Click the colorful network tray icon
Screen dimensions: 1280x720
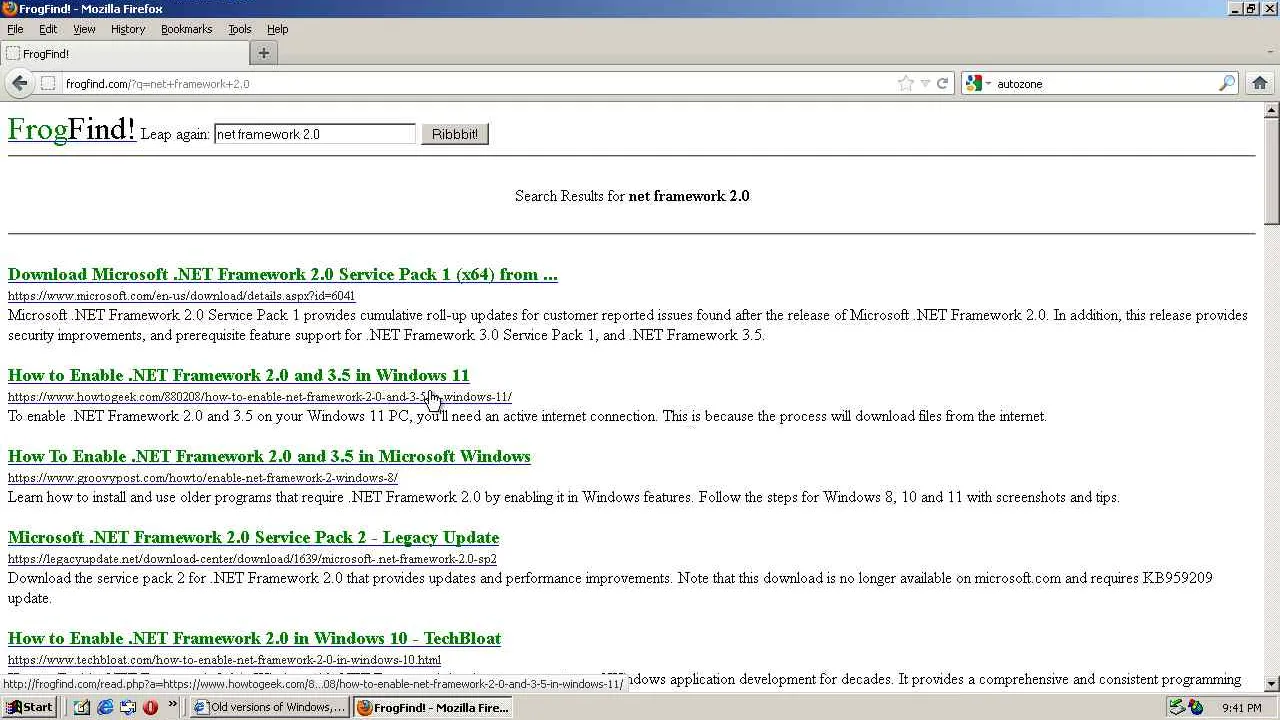1196,708
